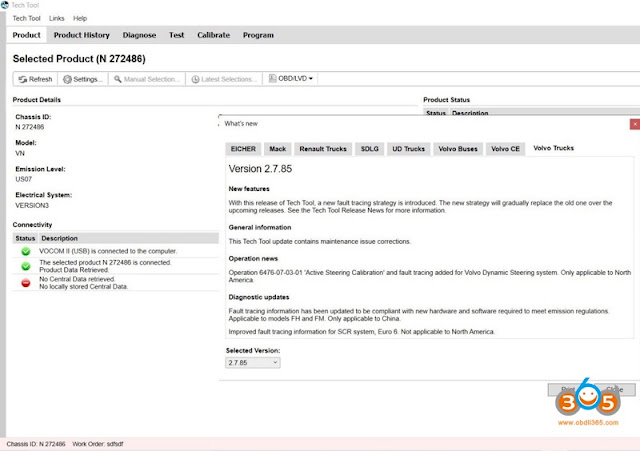This screenshot has height=451, width=640.
Task: Click the OBD/LVD document icon
Action: click(x=272, y=78)
